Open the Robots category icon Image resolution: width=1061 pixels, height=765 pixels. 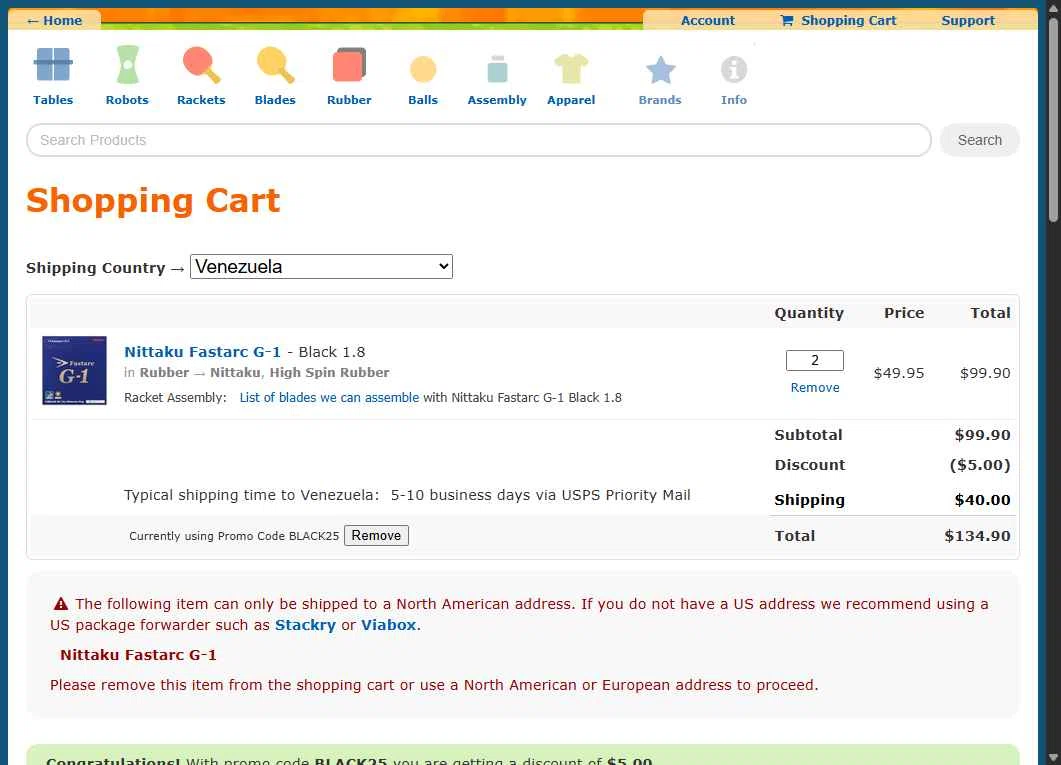point(127,65)
